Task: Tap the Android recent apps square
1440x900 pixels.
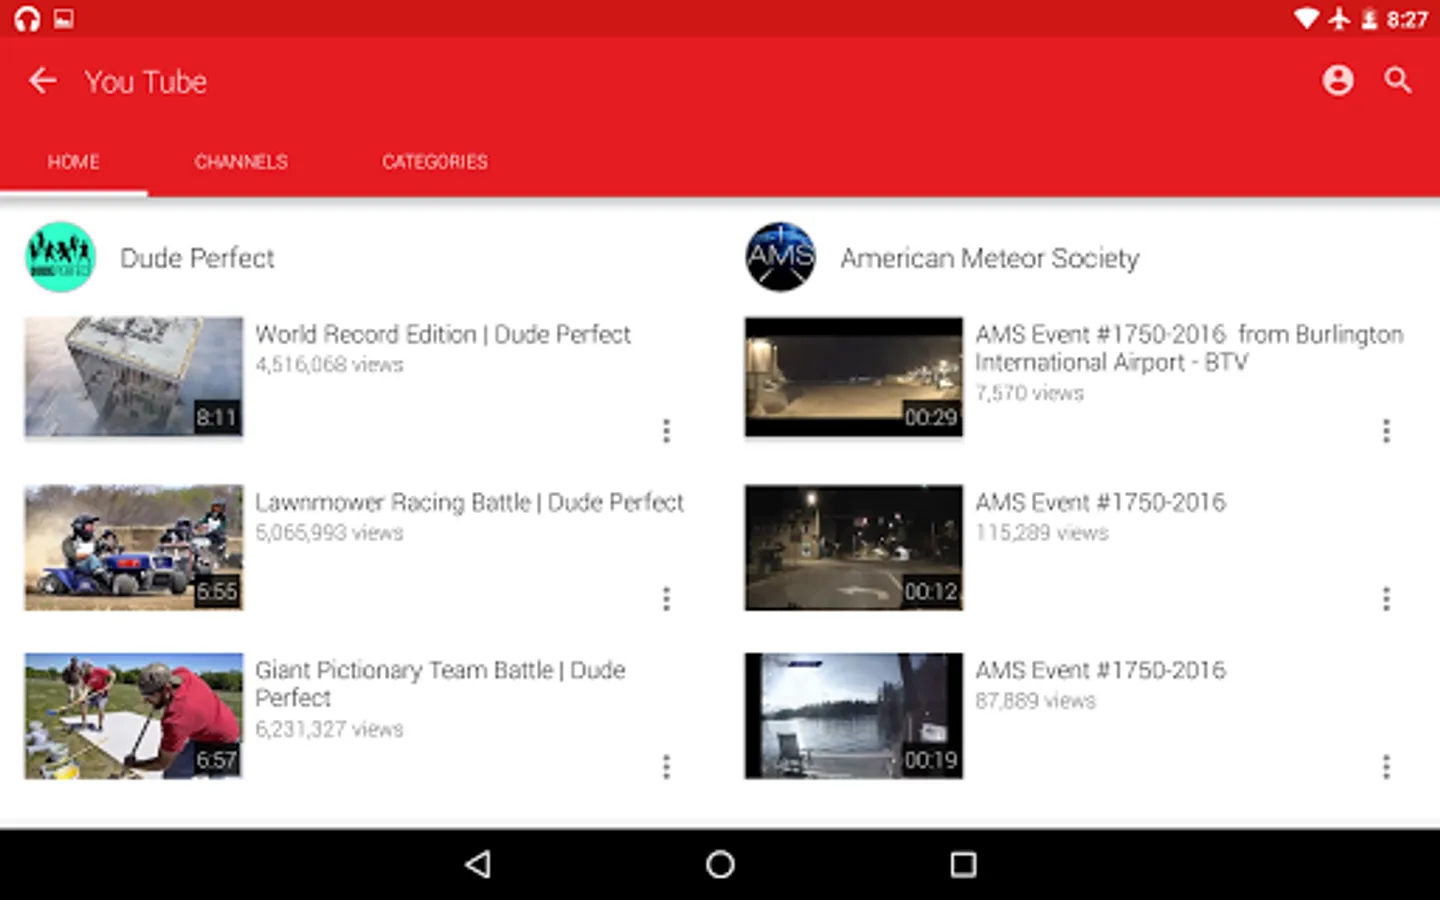Action: pyautogui.click(x=963, y=864)
